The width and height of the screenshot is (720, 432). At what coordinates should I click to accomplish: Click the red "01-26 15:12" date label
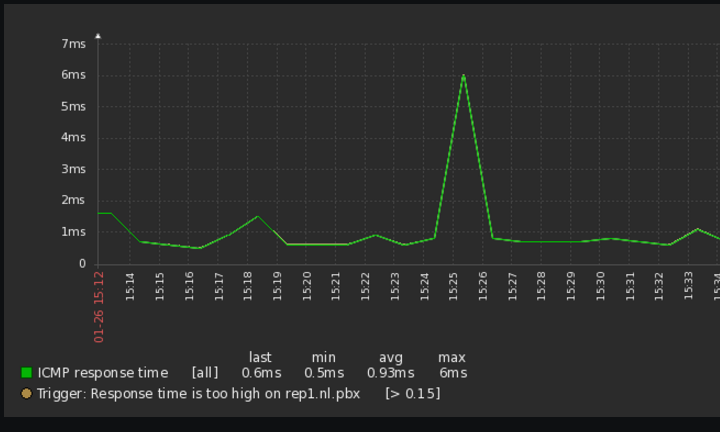(99, 307)
